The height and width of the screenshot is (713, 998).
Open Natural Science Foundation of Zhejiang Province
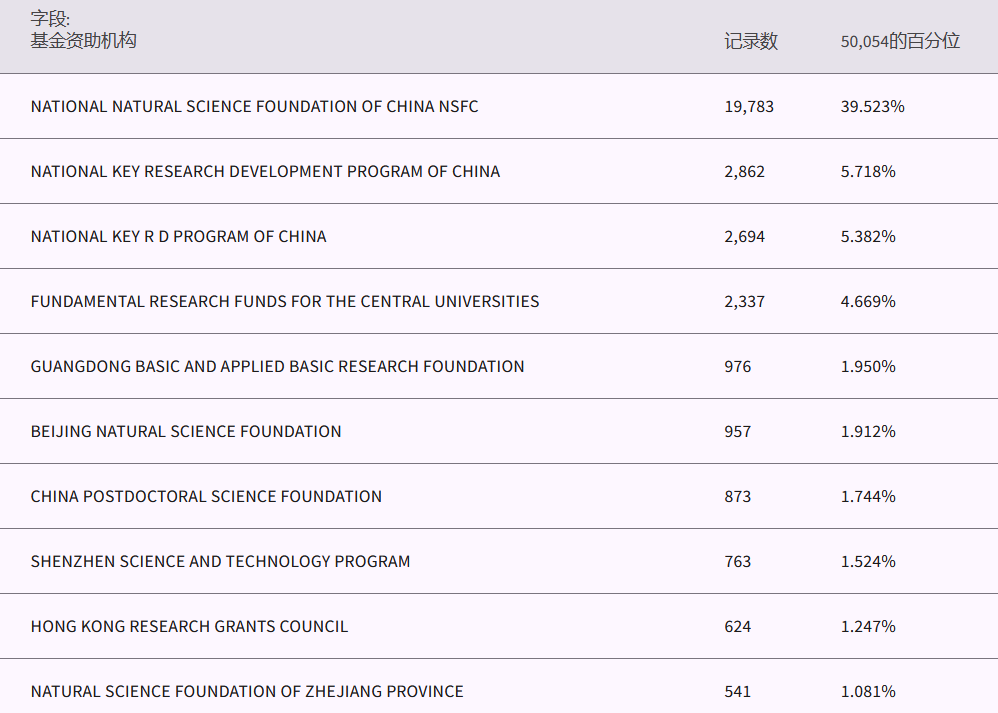point(247,691)
